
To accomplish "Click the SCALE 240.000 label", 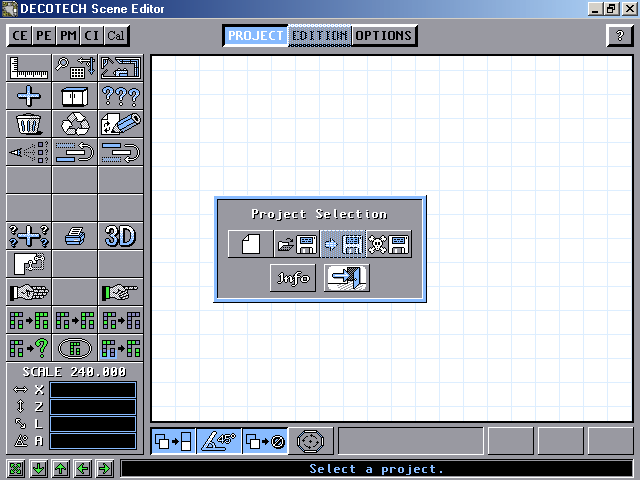I will (x=74, y=372).
